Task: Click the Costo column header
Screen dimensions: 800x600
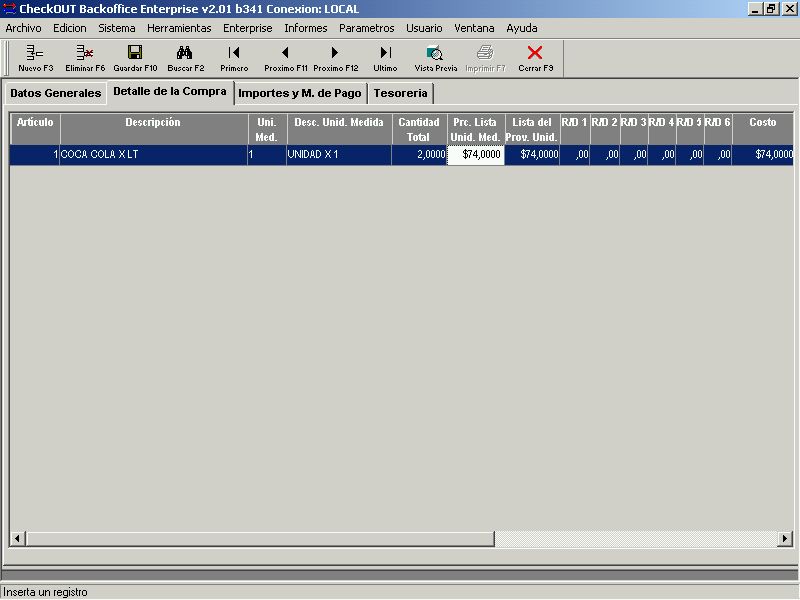Action: coord(763,129)
